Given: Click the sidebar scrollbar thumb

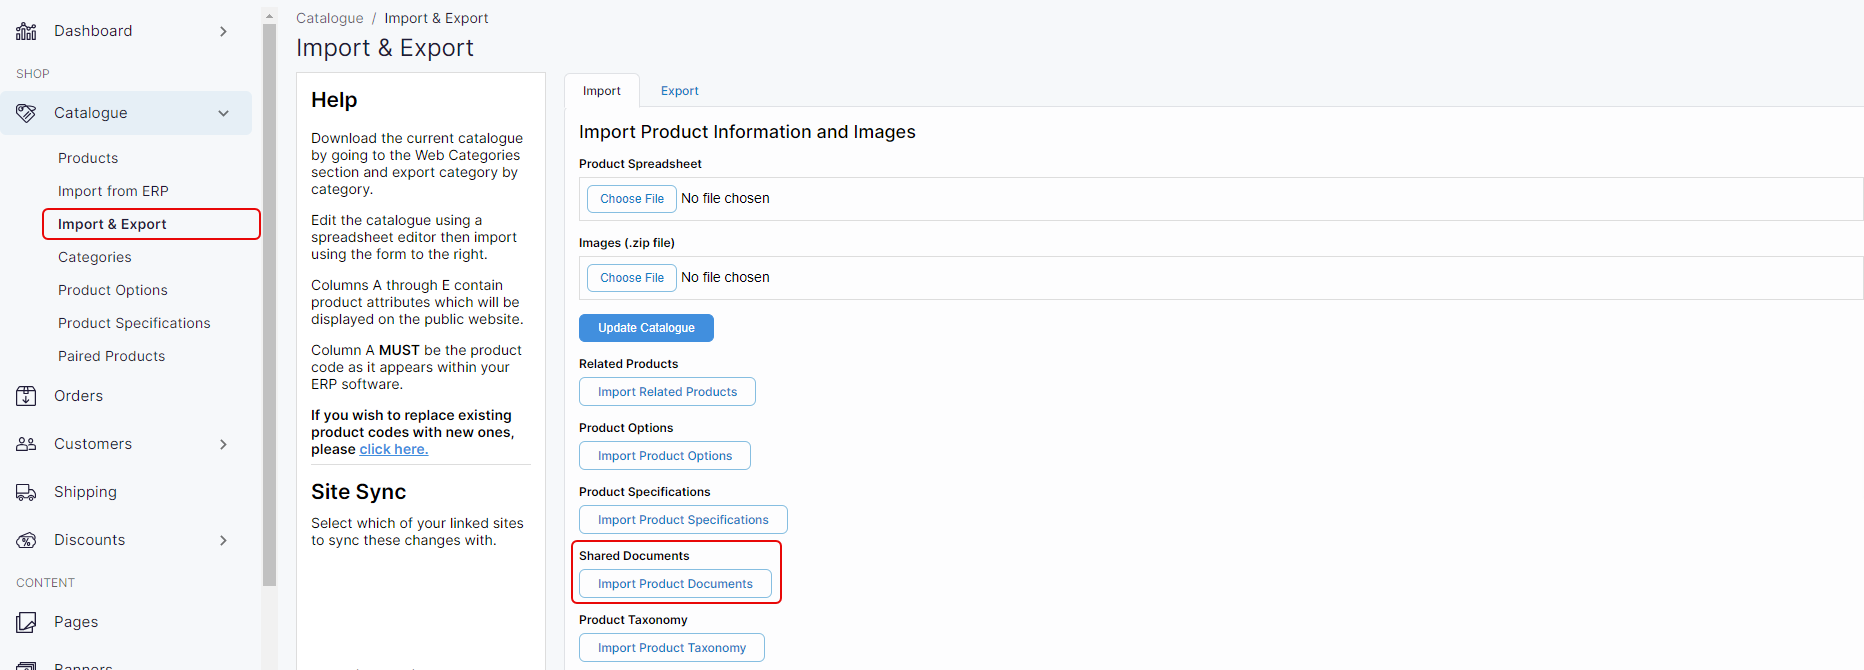Looking at the screenshot, I should click(269, 305).
